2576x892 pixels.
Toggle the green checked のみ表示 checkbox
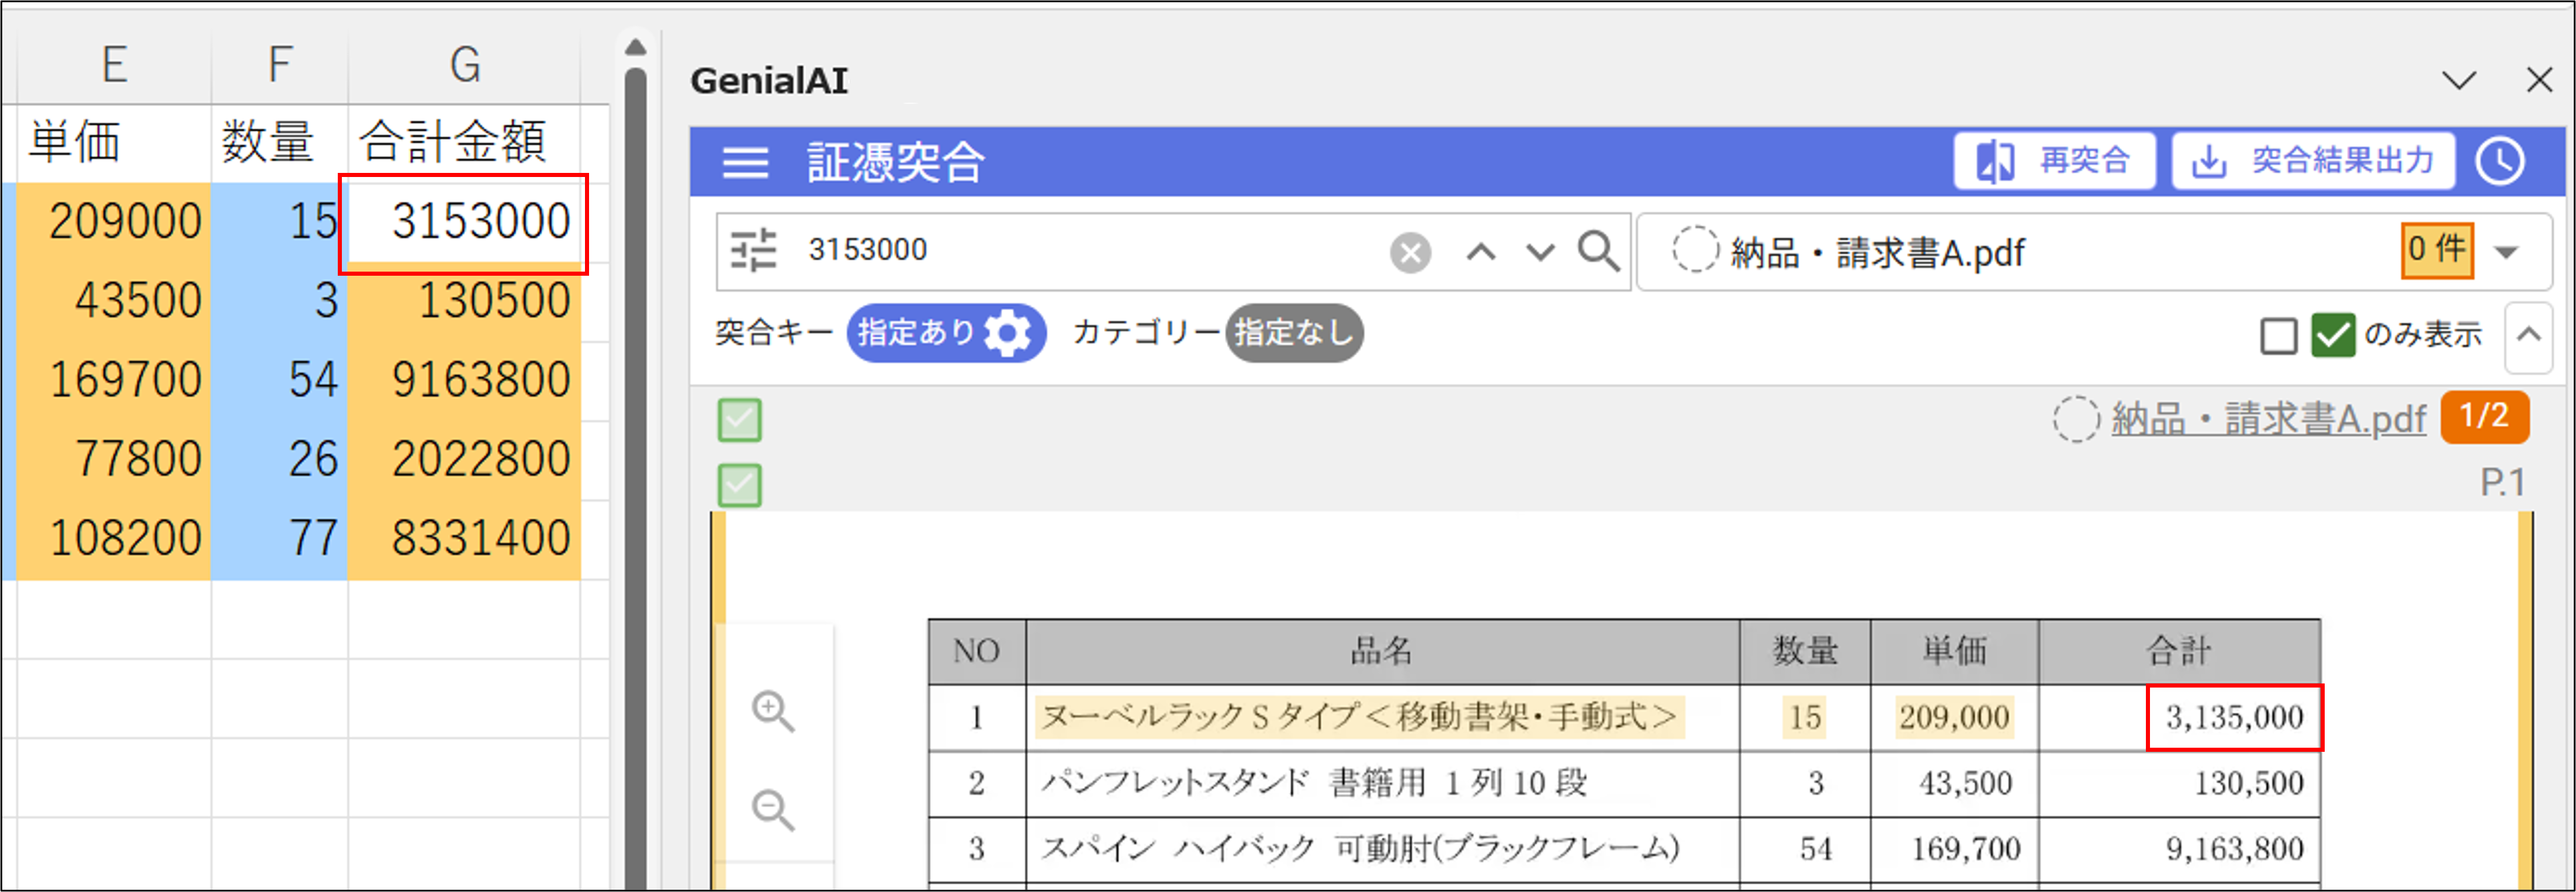click(x=2332, y=335)
